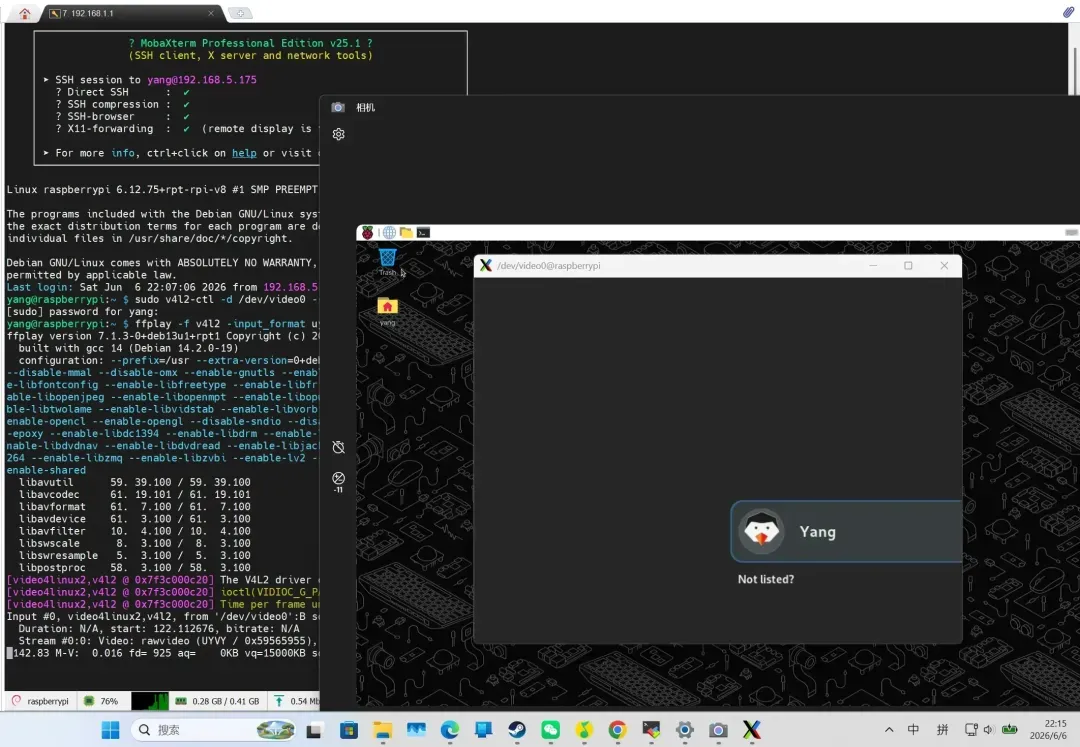
Task: Expand hidden system tray icons
Action: coord(889,730)
